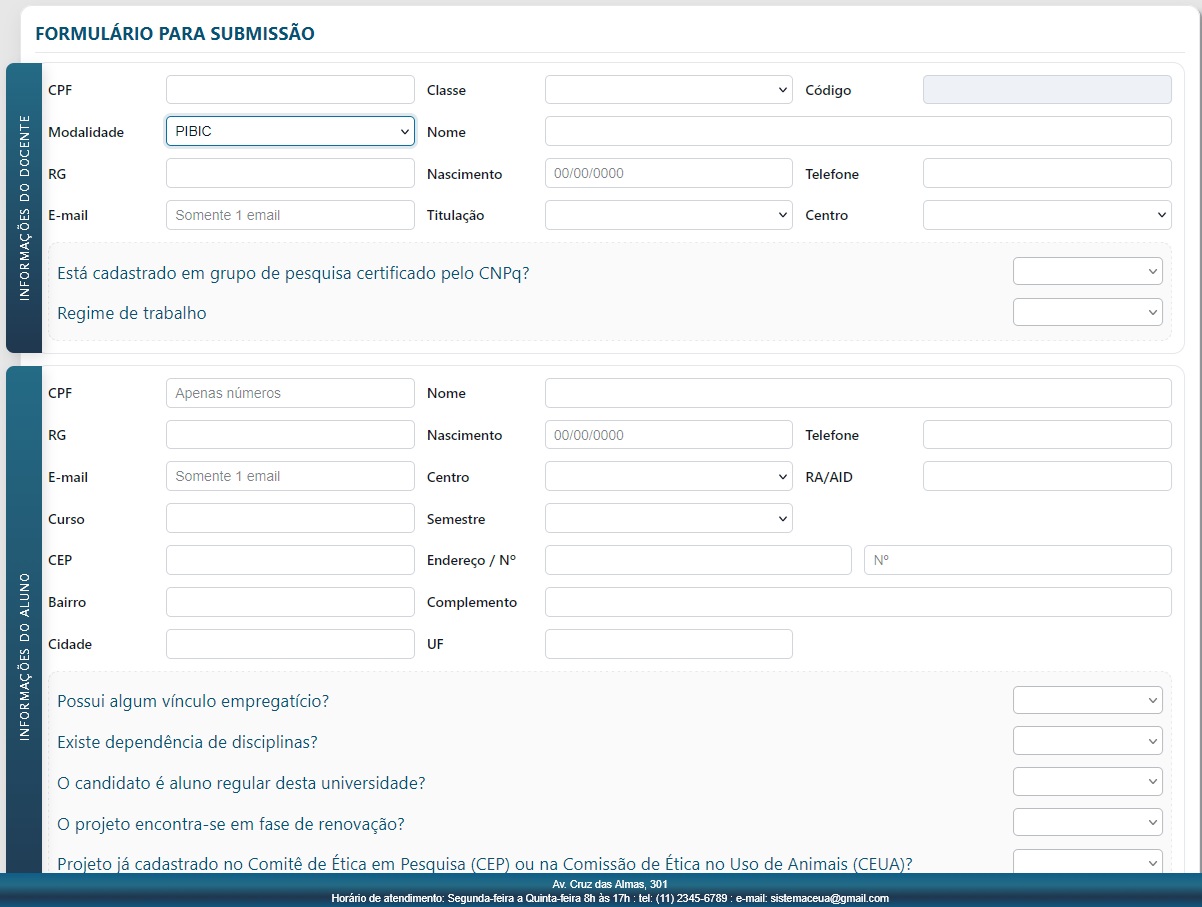The height and width of the screenshot is (907, 1202).
Task: Click the docente Nome text field
Action: 857,131
